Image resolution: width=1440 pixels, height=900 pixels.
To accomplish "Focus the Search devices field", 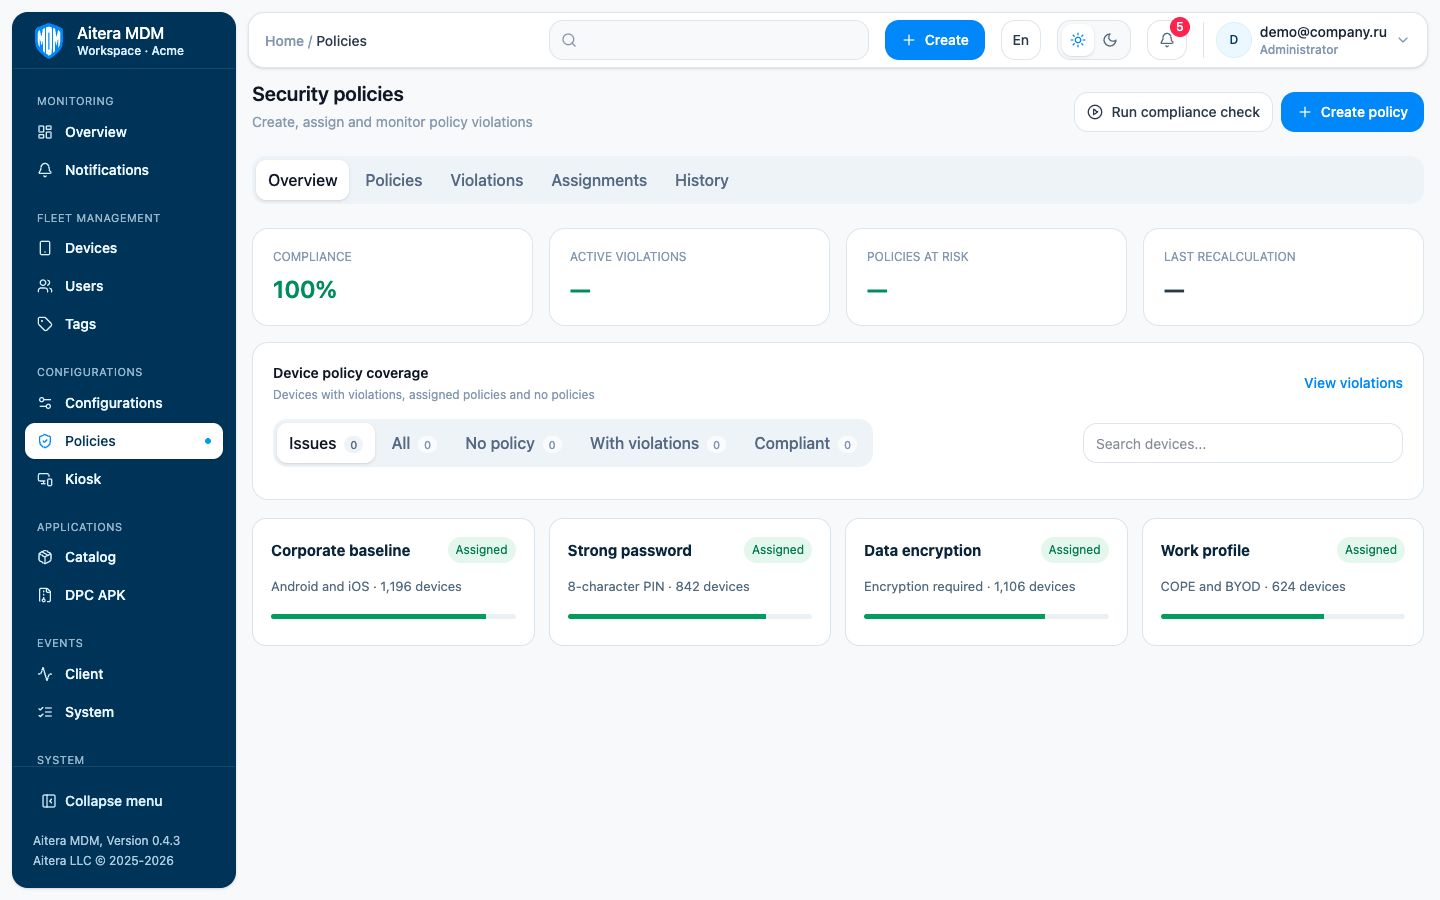I will 1243,443.
